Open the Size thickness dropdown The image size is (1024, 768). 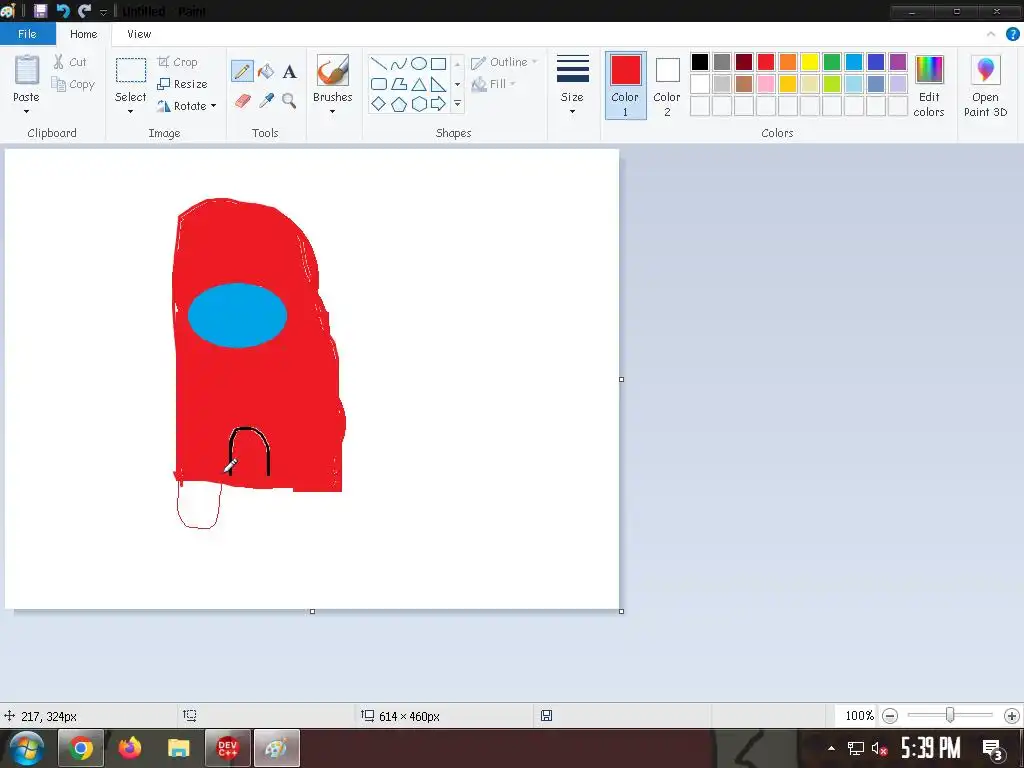(572, 86)
